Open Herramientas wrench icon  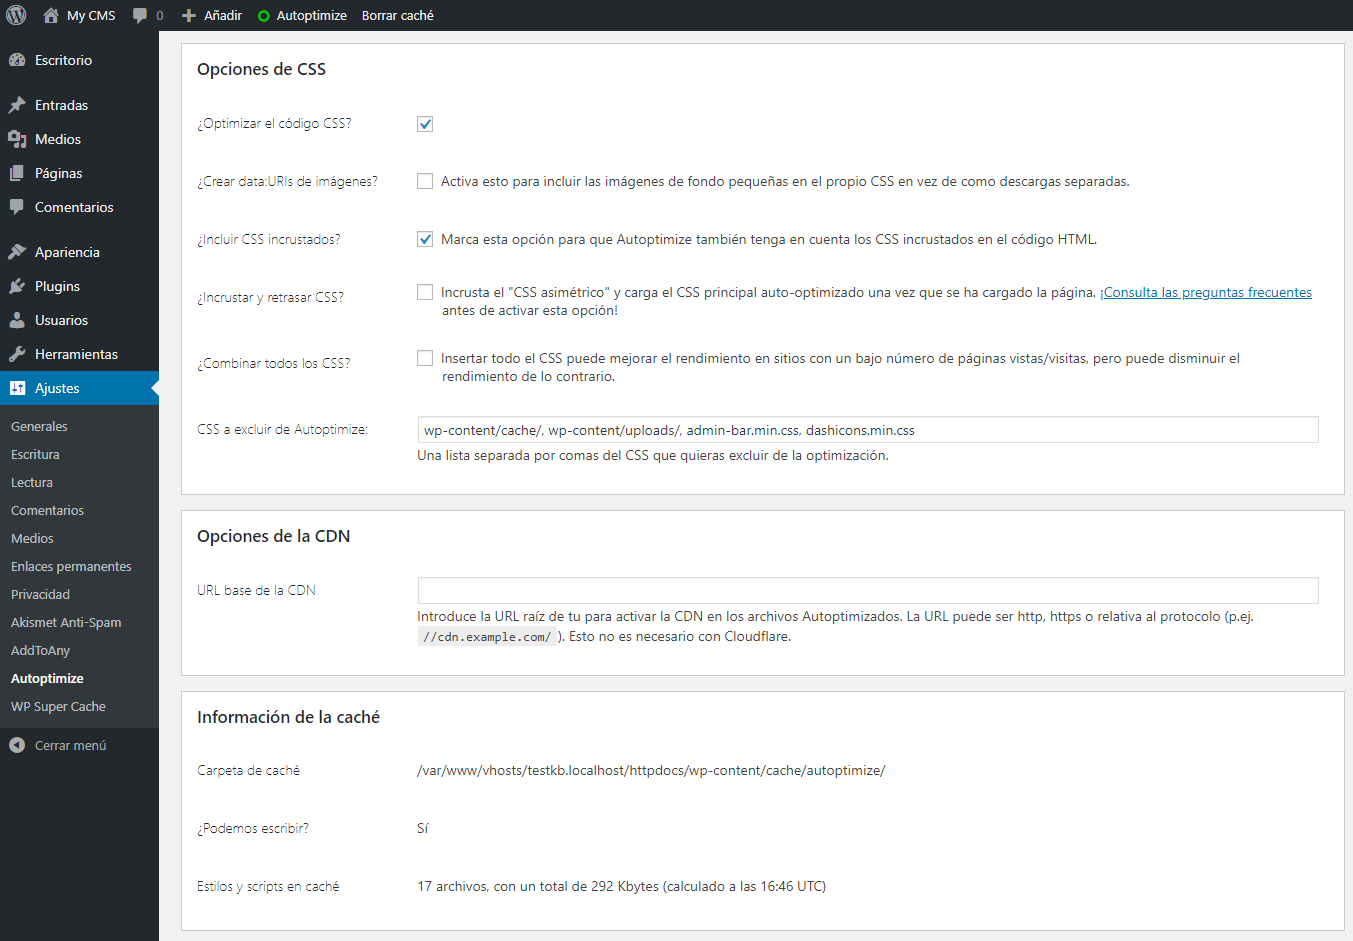(17, 354)
